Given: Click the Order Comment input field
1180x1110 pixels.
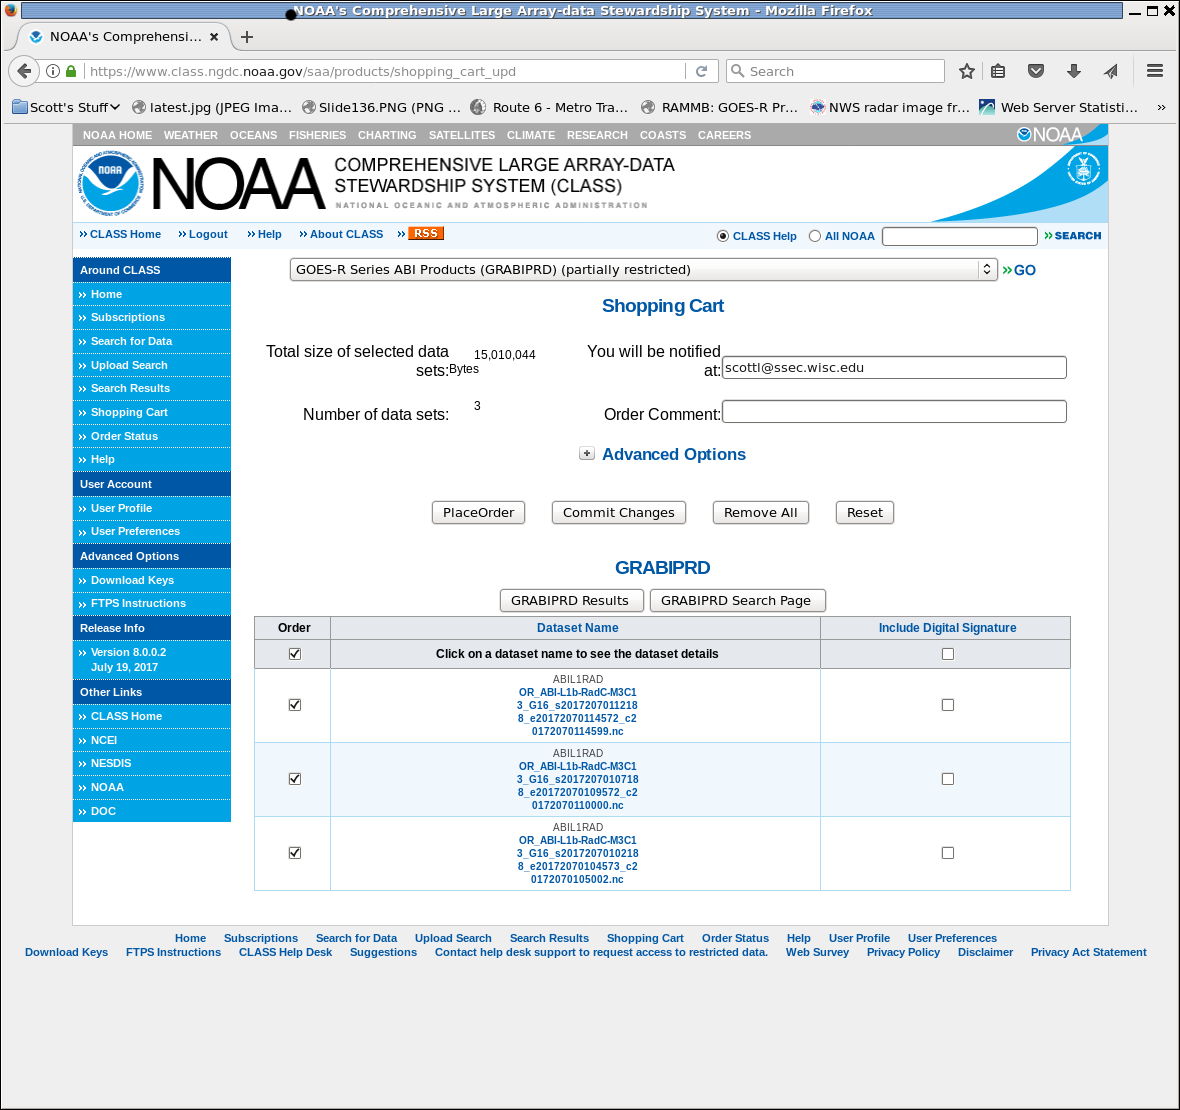Looking at the screenshot, I should pos(894,412).
